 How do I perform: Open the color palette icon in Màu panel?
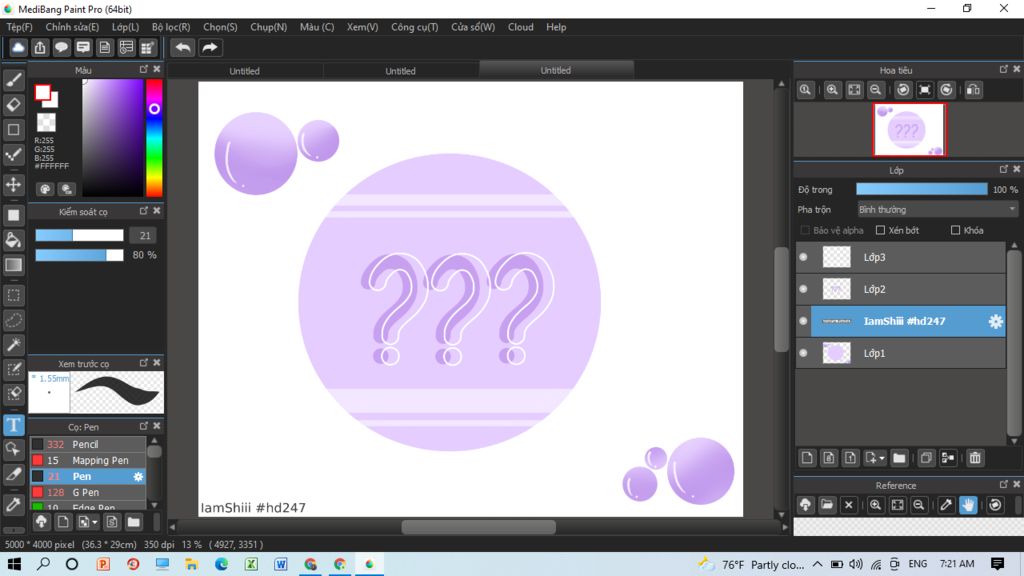click(45, 189)
